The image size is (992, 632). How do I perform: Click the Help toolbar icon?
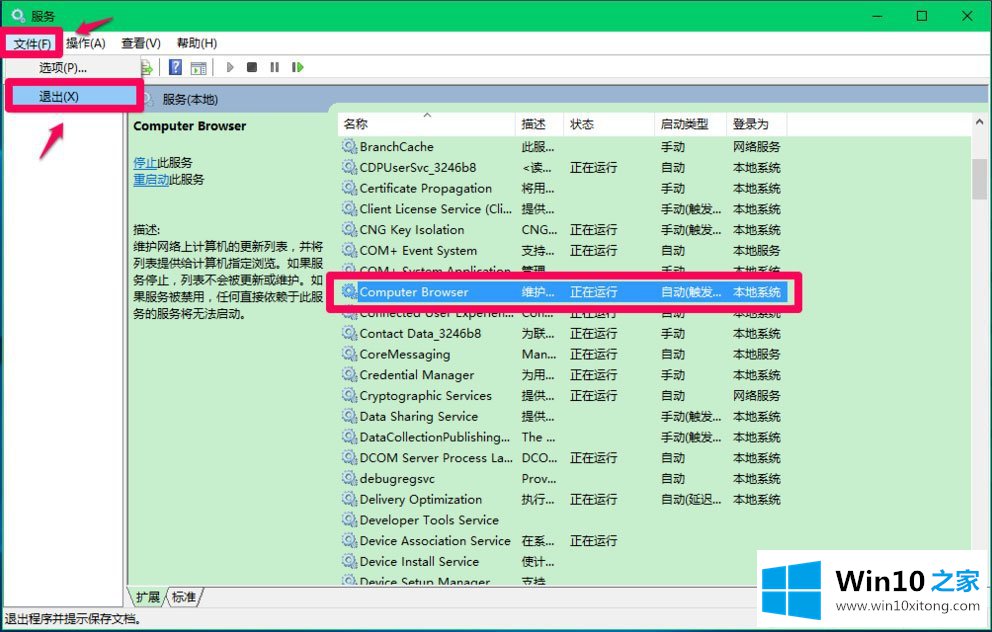point(175,68)
